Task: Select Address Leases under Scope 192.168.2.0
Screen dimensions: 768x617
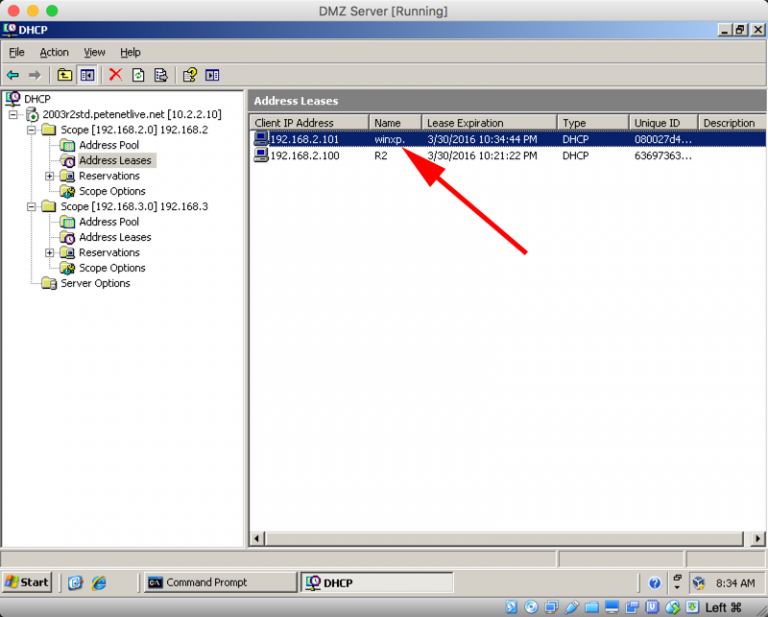Action: pyautogui.click(x=115, y=161)
